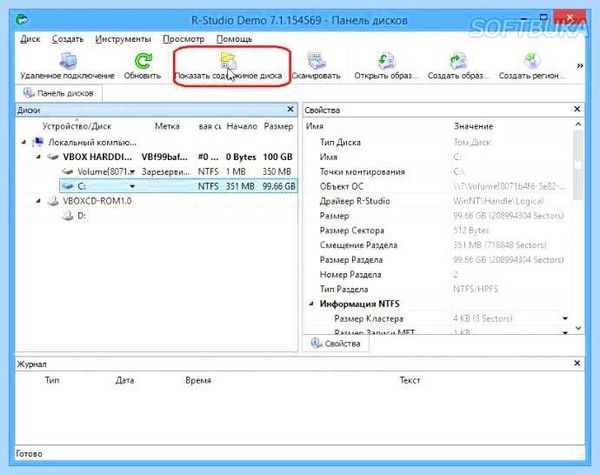Click the Создать регион icon
The height and width of the screenshot is (475, 600).
(531, 61)
